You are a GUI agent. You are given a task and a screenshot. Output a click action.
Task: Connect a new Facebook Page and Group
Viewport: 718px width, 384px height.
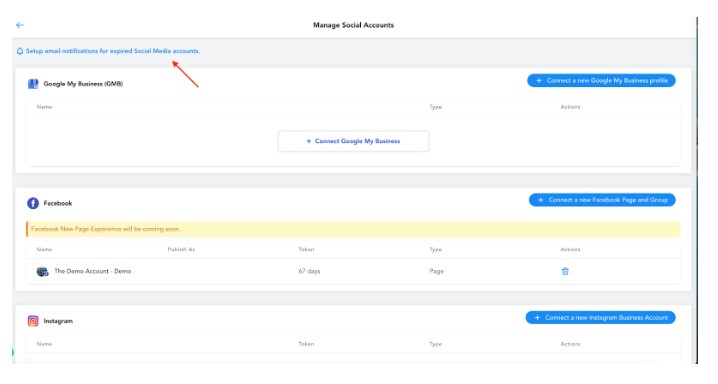(x=602, y=200)
